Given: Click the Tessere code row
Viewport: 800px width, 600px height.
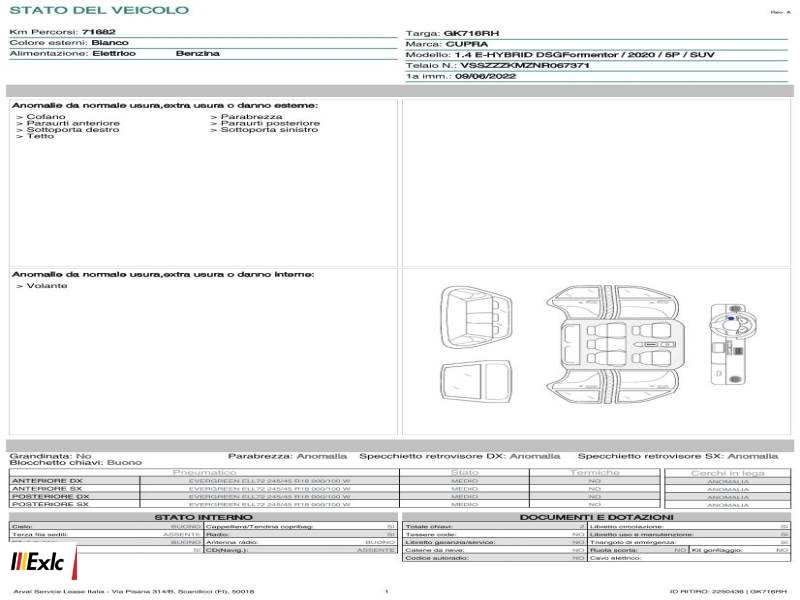Looking at the screenshot, I should [x=494, y=534].
